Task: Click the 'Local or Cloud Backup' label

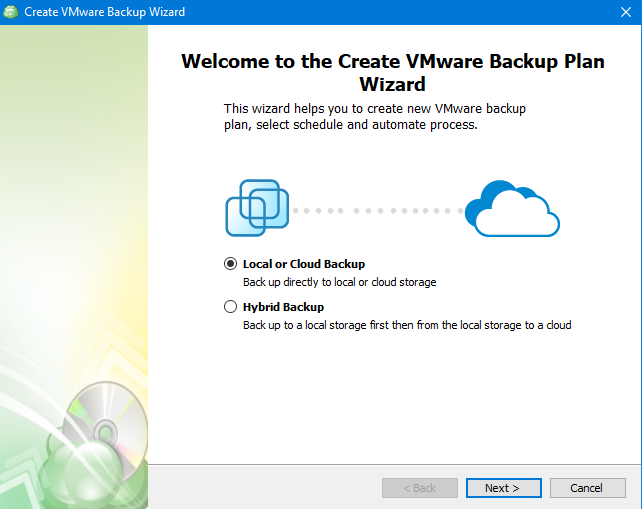Action: (x=304, y=264)
